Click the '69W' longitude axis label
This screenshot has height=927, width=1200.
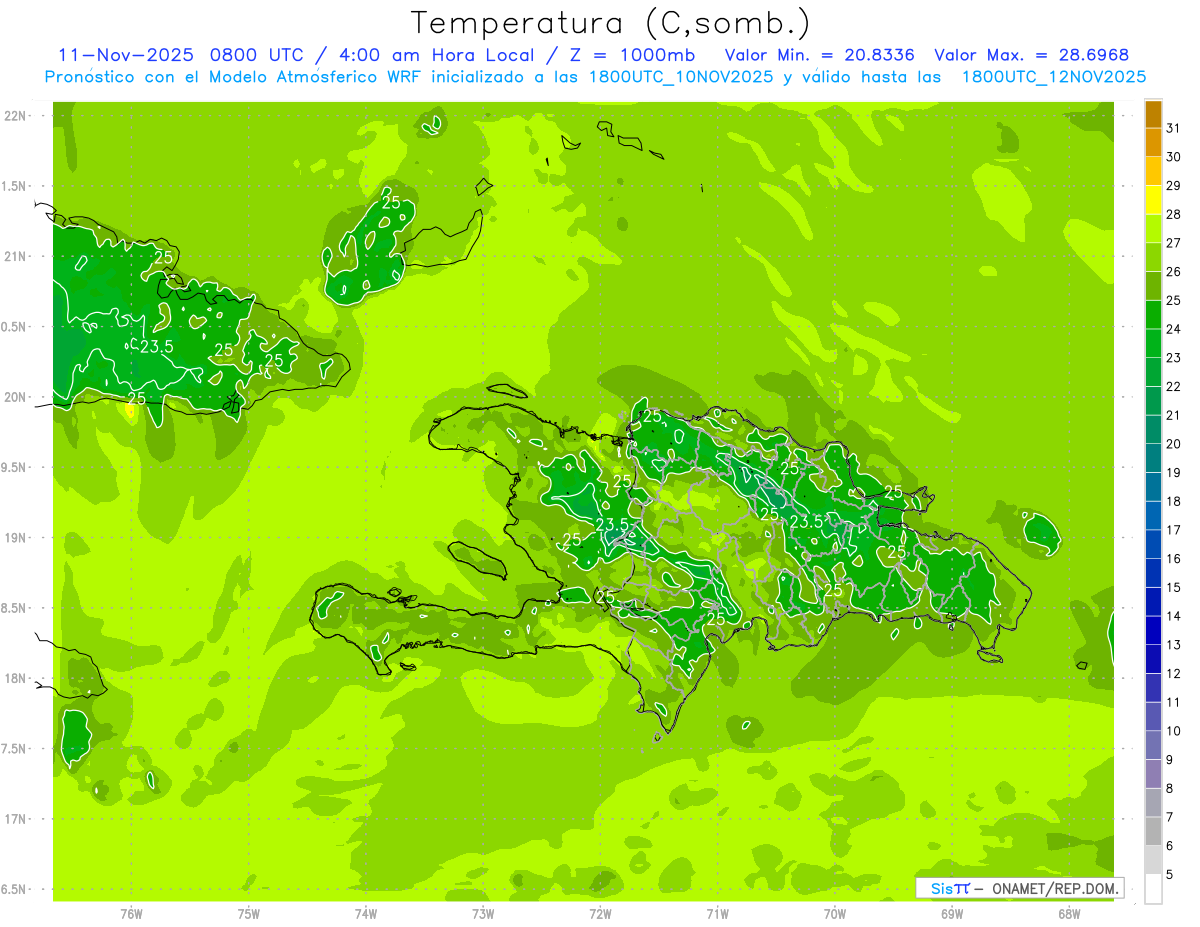951,914
